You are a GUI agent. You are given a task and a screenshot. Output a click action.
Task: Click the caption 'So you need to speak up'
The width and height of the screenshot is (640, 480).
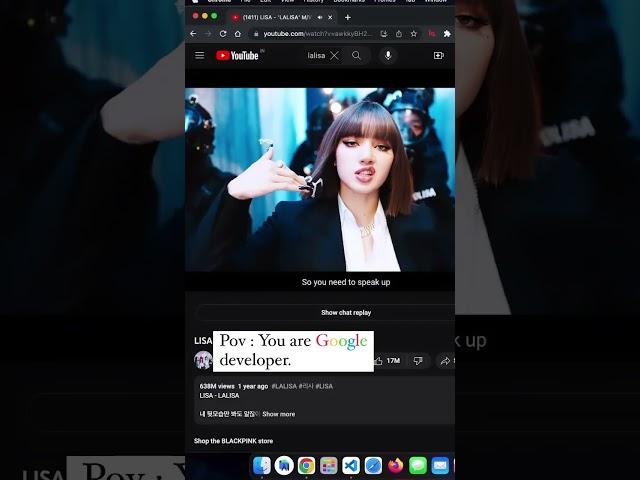coord(346,282)
